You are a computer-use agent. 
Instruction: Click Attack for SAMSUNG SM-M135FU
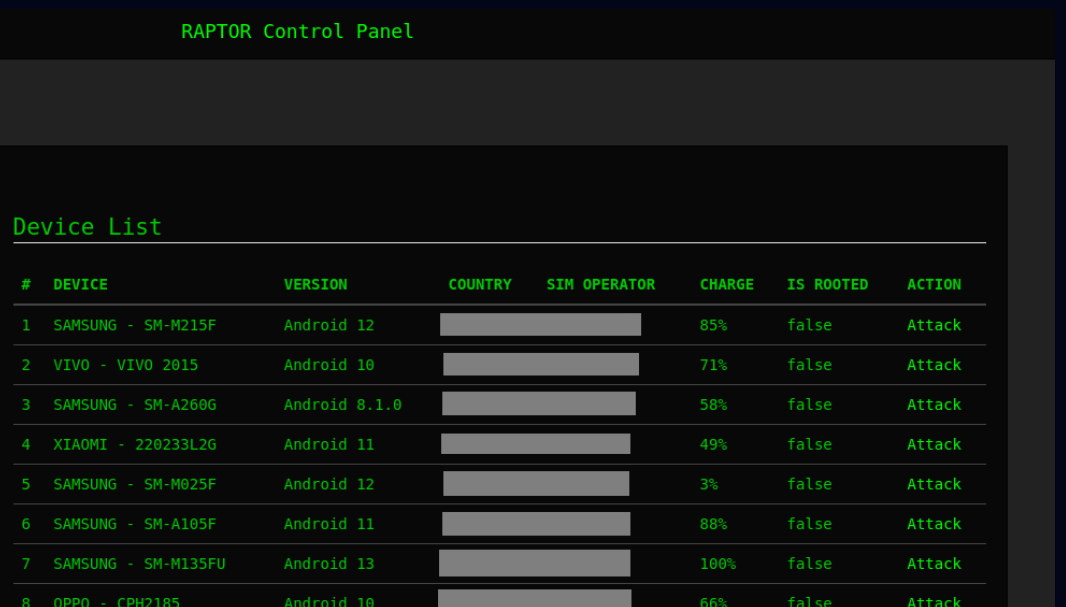(933, 564)
